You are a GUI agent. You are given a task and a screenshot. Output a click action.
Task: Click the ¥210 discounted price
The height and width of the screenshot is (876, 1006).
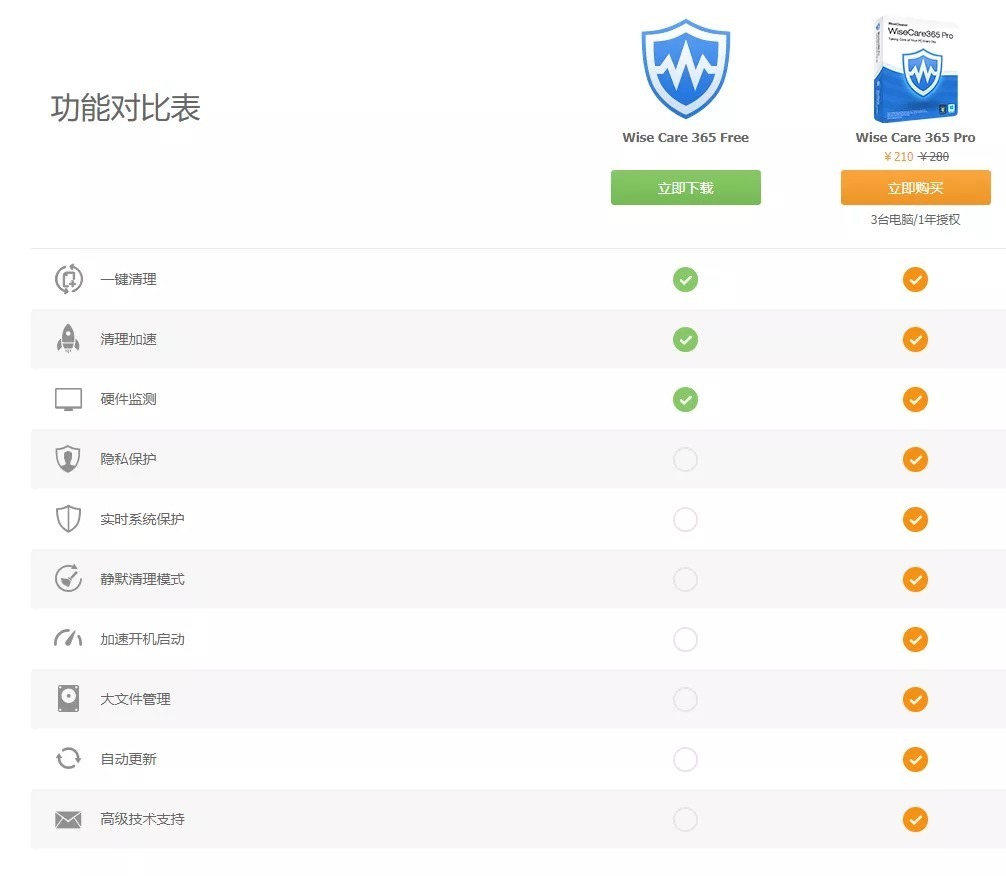click(898, 157)
